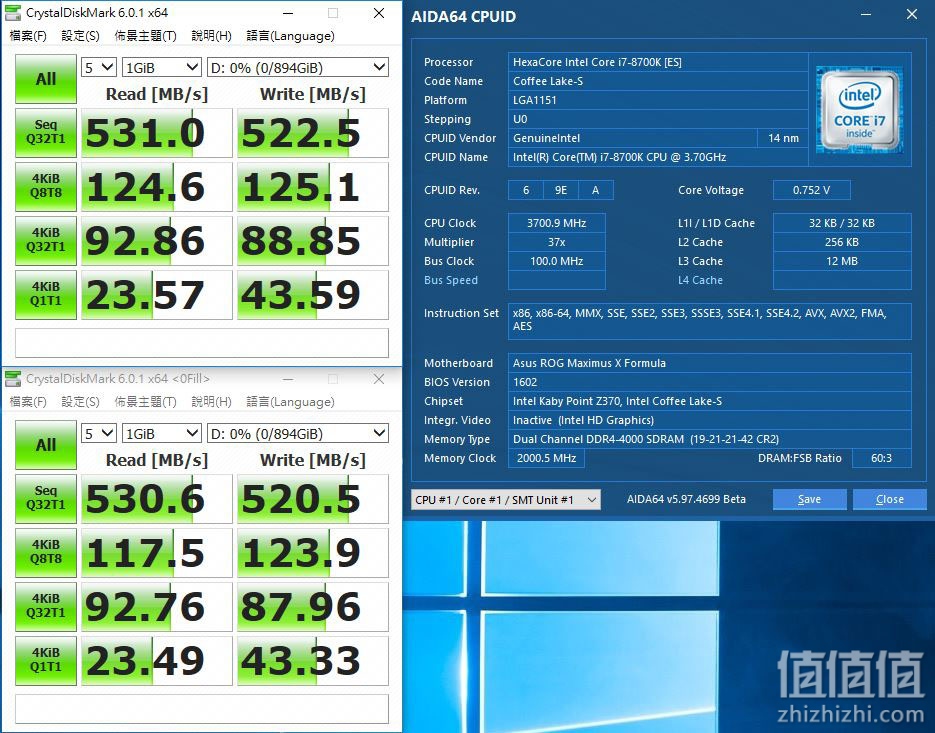This screenshot has width=935, height=733.
Task: Click 0Fill 4KiB Q8T8 write result 123.9
Action: (x=312, y=552)
